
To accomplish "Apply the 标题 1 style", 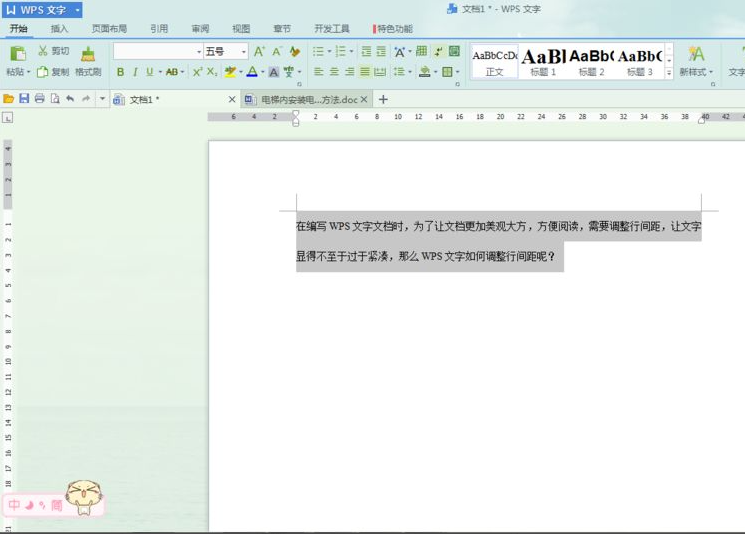I will coord(543,62).
